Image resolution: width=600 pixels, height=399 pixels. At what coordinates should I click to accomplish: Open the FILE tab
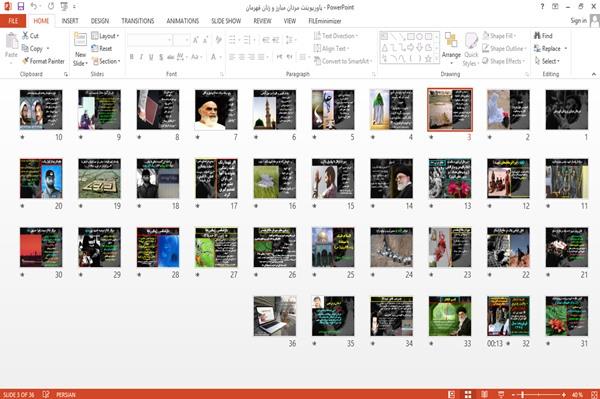click(x=13, y=21)
